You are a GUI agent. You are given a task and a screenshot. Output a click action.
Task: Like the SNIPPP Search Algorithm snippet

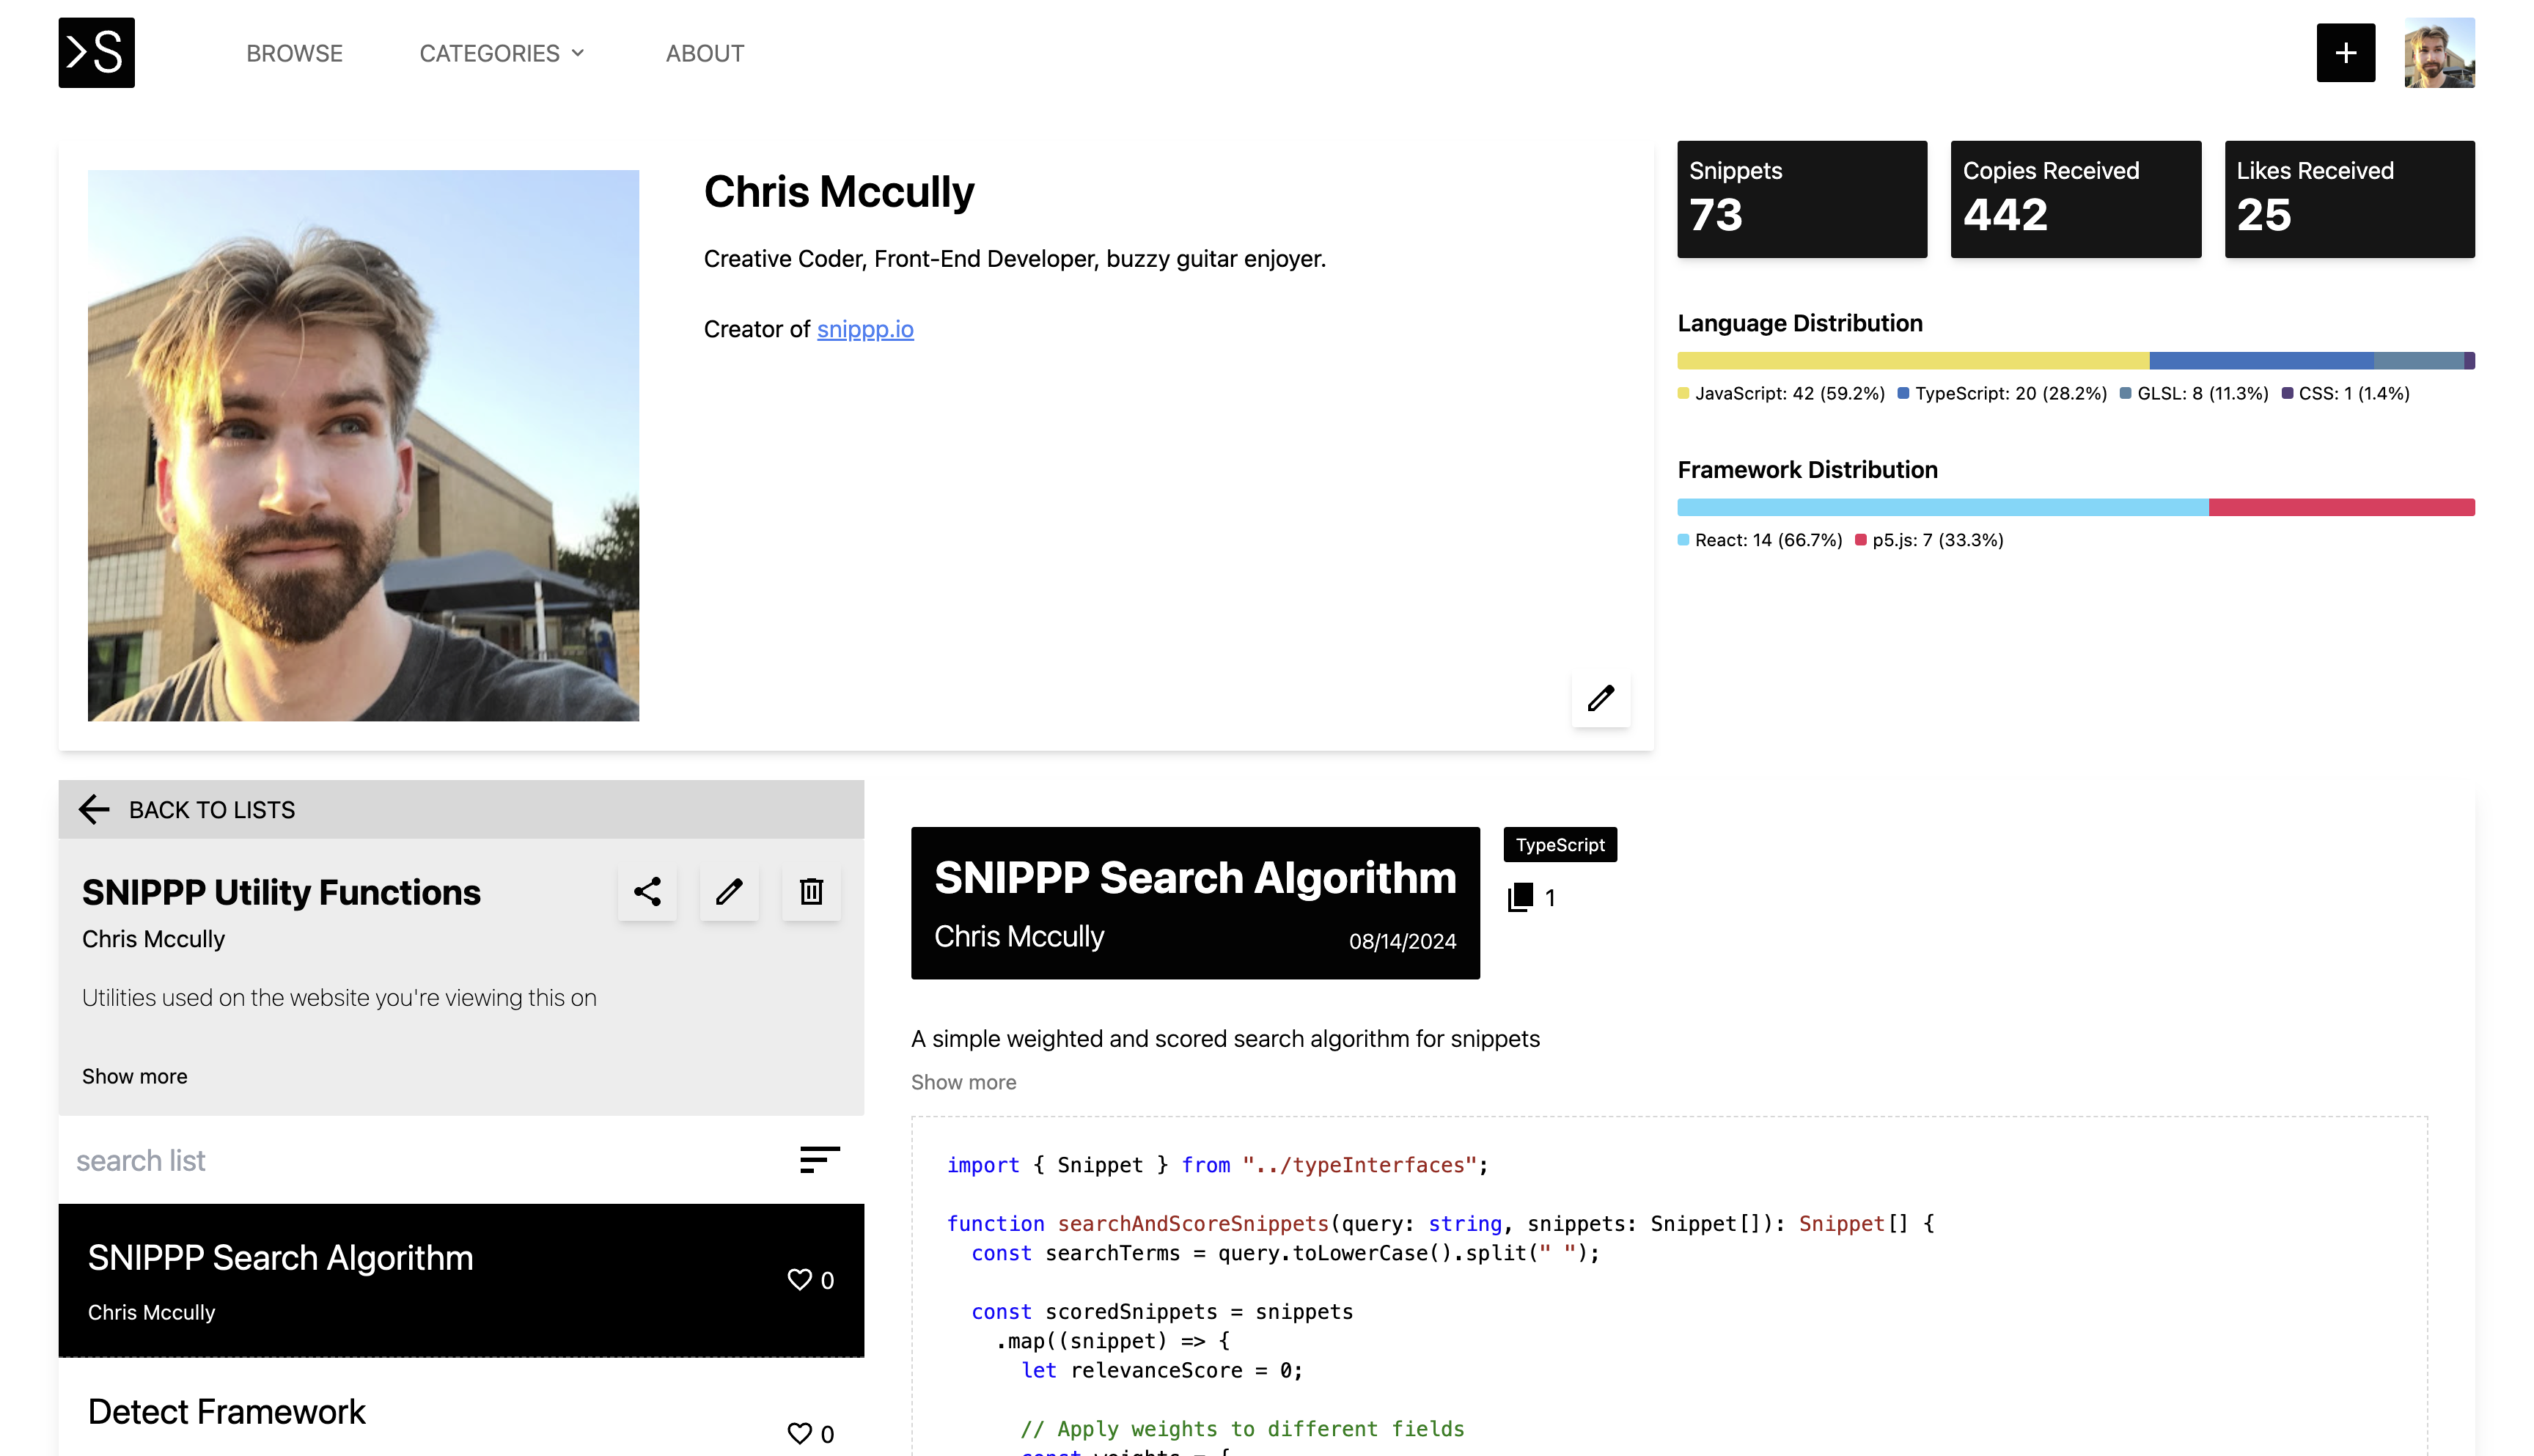(x=799, y=1279)
